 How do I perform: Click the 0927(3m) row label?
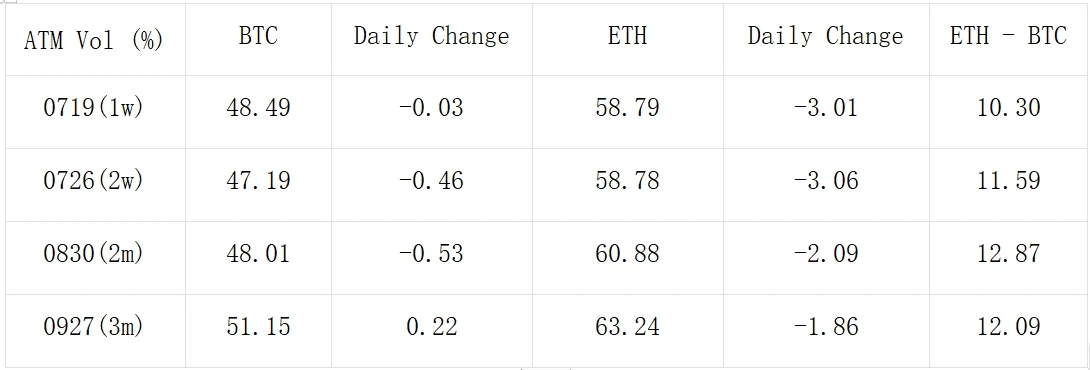tap(95, 330)
